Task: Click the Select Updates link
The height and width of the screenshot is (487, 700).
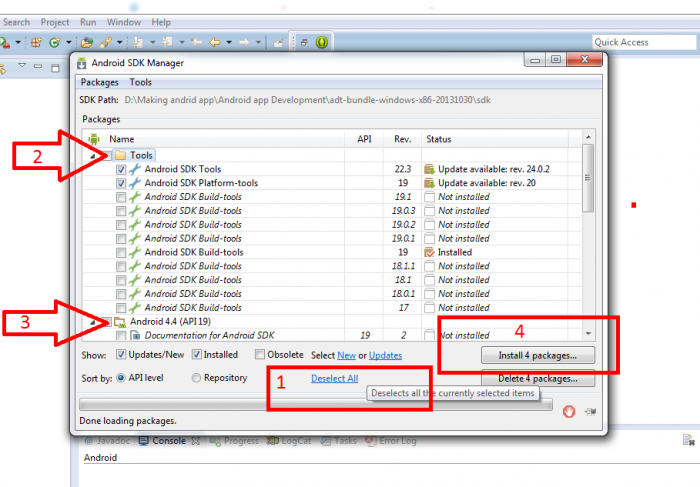Action: pos(385,355)
